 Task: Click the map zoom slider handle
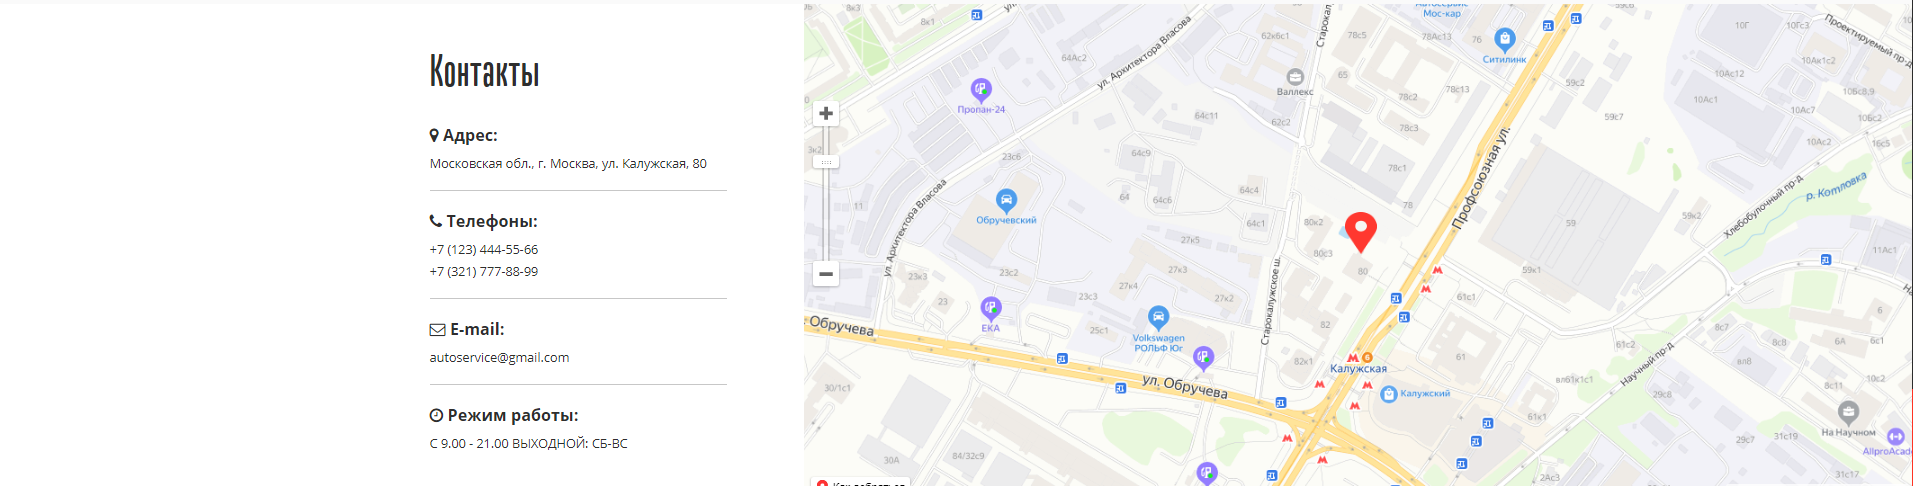click(x=826, y=161)
